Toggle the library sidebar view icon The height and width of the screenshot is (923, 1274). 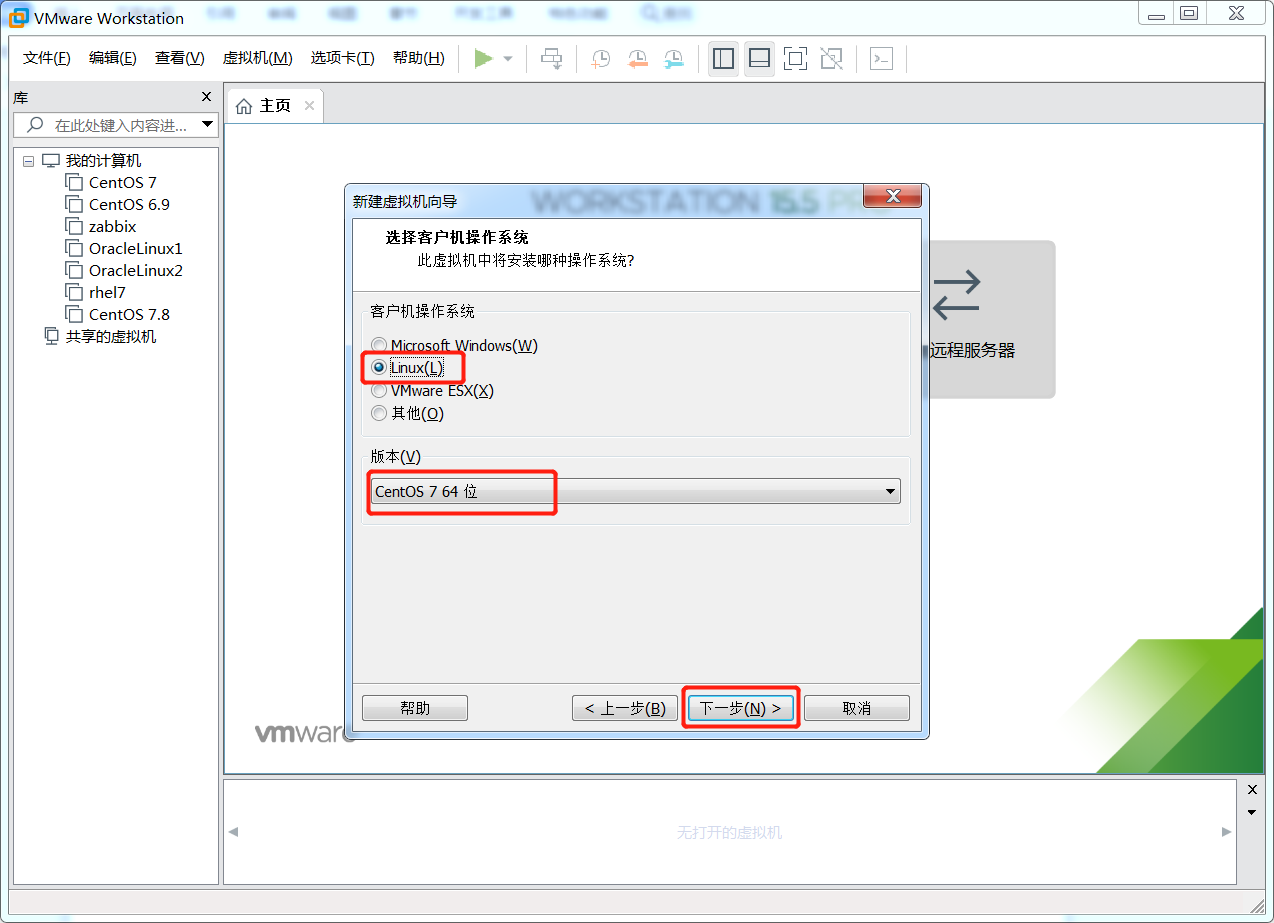point(723,59)
